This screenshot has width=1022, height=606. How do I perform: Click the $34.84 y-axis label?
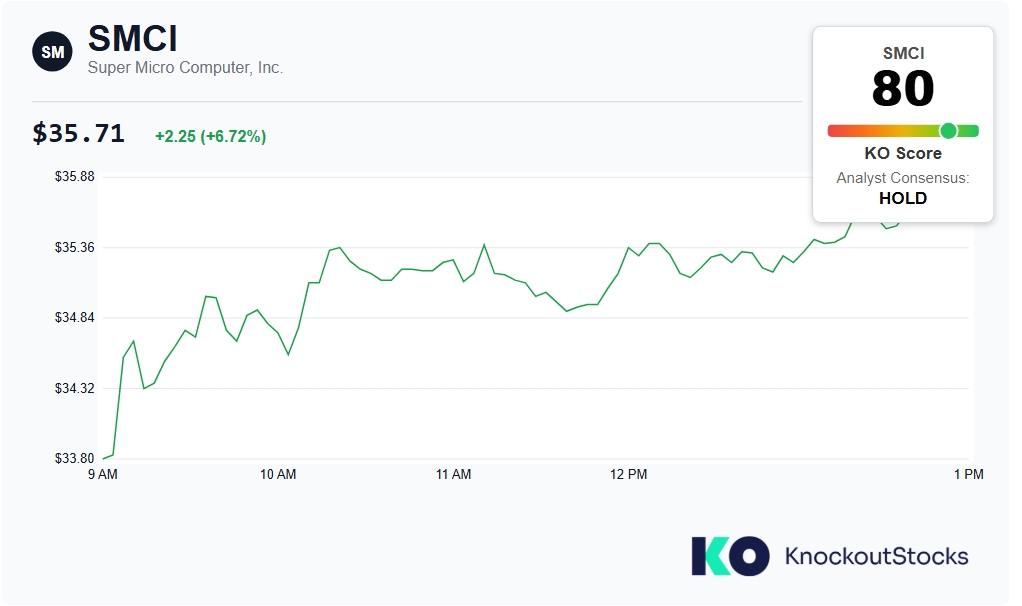pyautogui.click(x=74, y=318)
